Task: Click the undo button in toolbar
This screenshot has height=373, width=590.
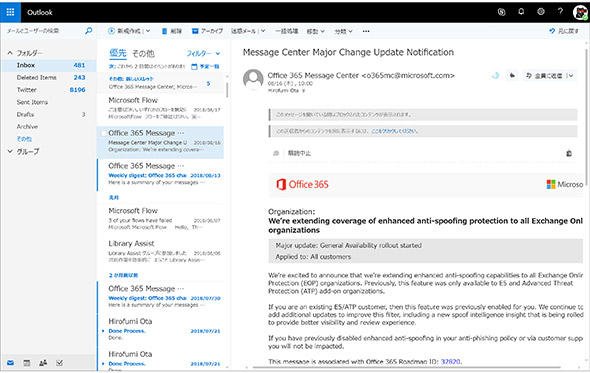Action: click(x=564, y=31)
